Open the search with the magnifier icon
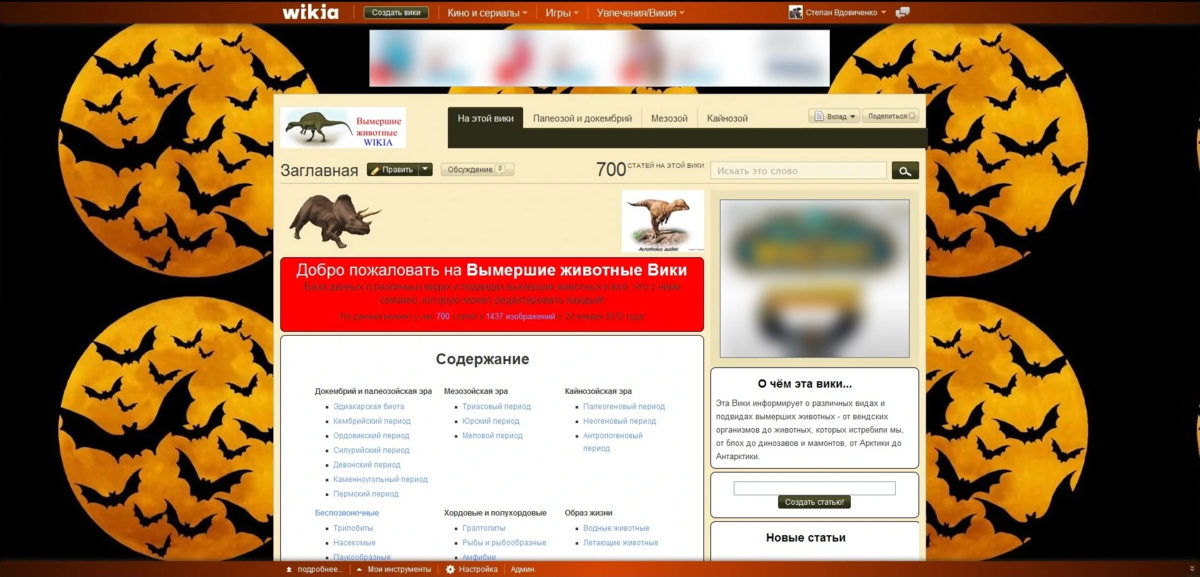This screenshot has height=577, width=1200. click(x=906, y=169)
